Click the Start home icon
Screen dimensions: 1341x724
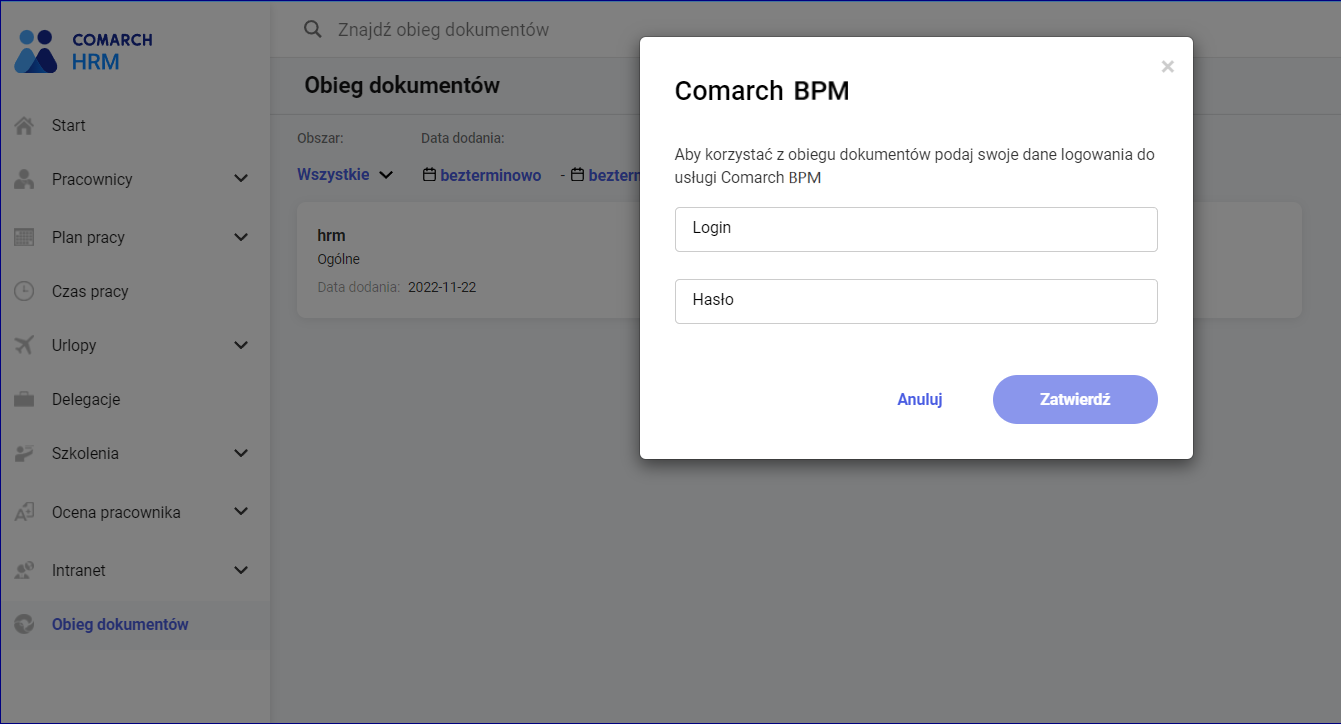click(24, 126)
